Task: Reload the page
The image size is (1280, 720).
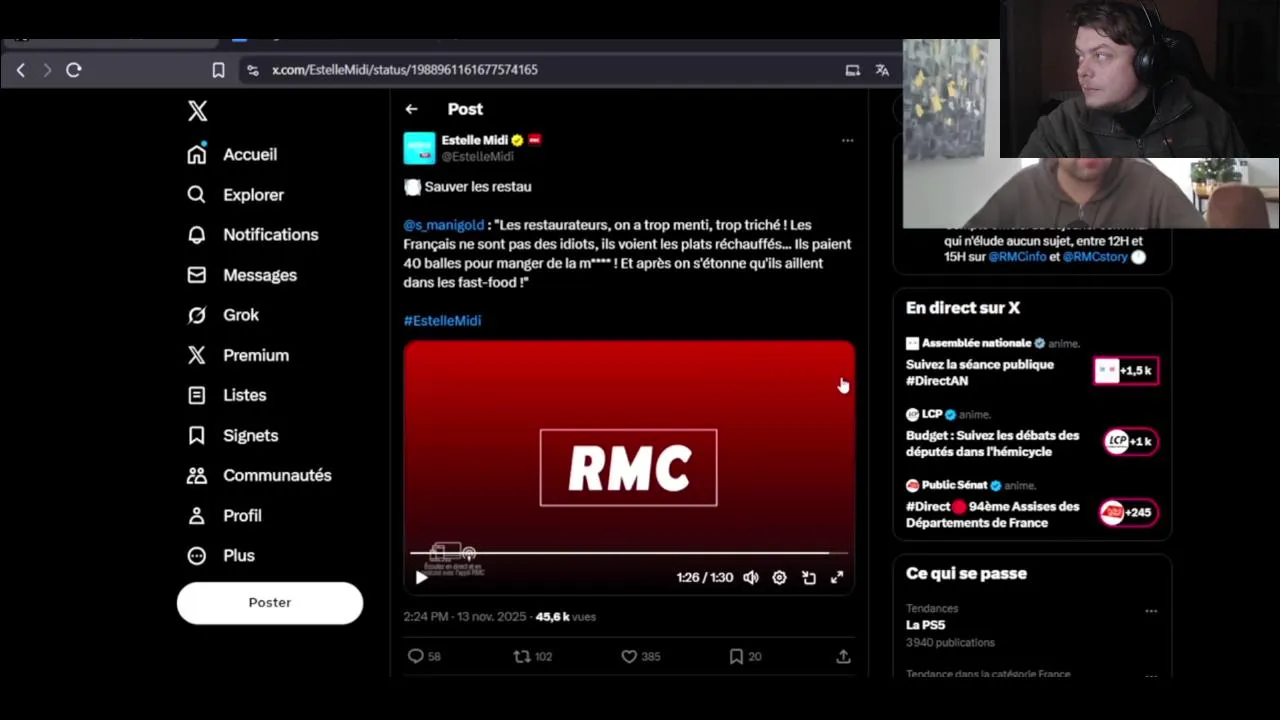Action: (x=73, y=70)
